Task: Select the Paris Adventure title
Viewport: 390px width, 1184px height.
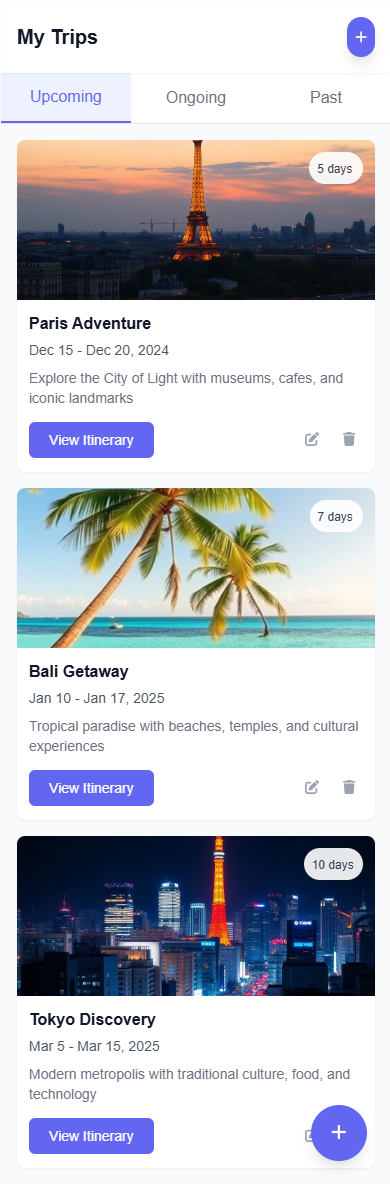Action: pos(90,324)
